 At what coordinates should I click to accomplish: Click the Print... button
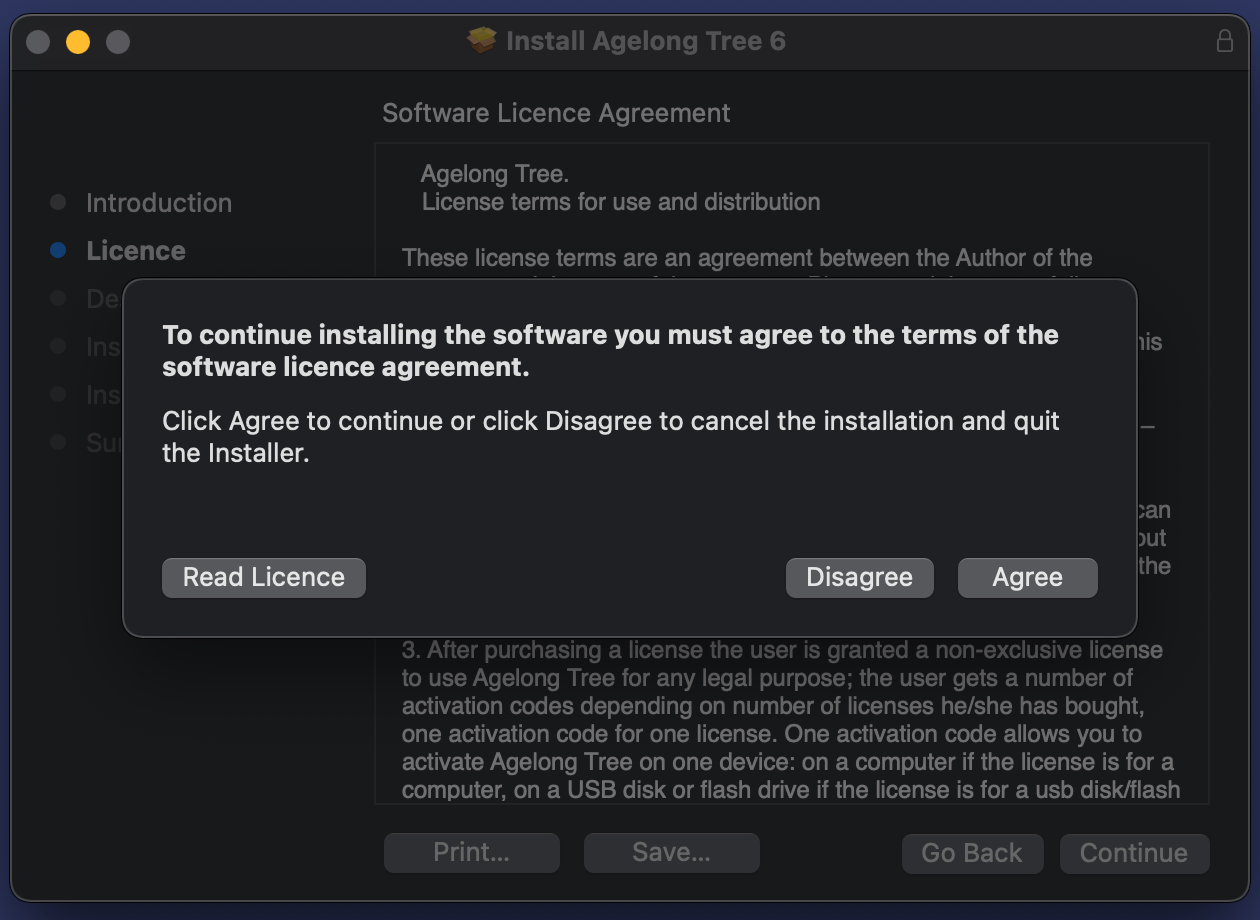coord(472,853)
